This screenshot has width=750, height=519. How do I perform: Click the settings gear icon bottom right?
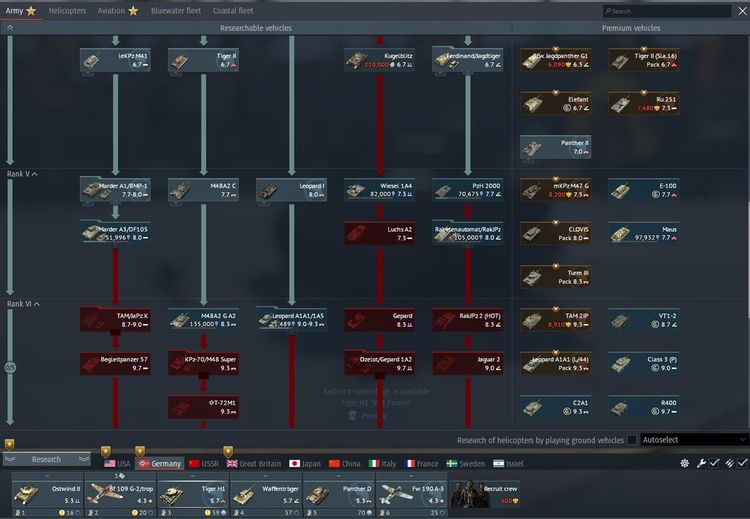pos(685,463)
